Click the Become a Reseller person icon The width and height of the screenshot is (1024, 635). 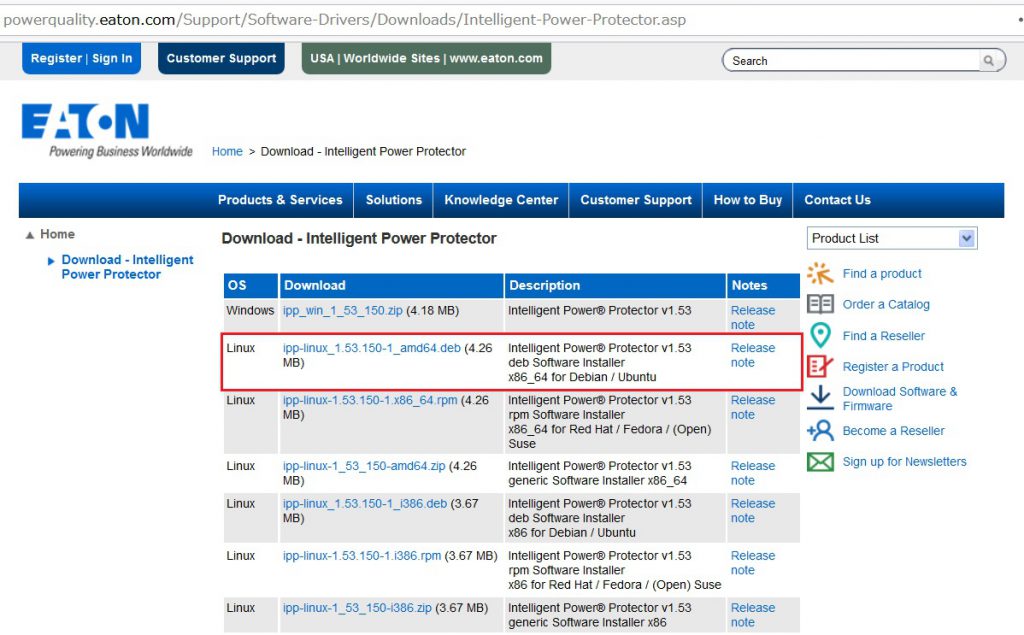(820, 430)
